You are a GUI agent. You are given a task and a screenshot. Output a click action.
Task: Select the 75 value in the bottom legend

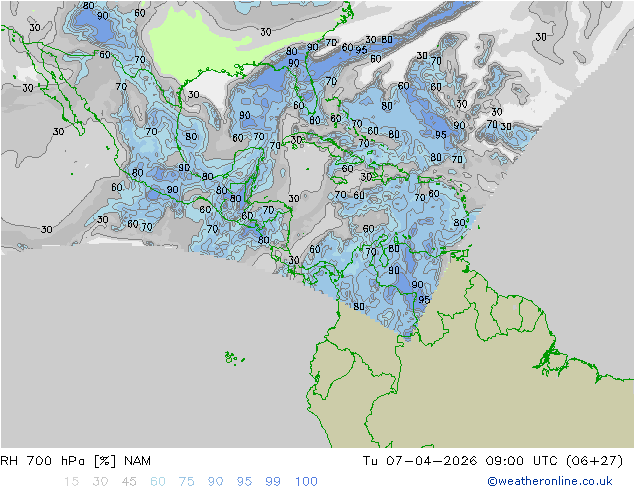pos(186,482)
